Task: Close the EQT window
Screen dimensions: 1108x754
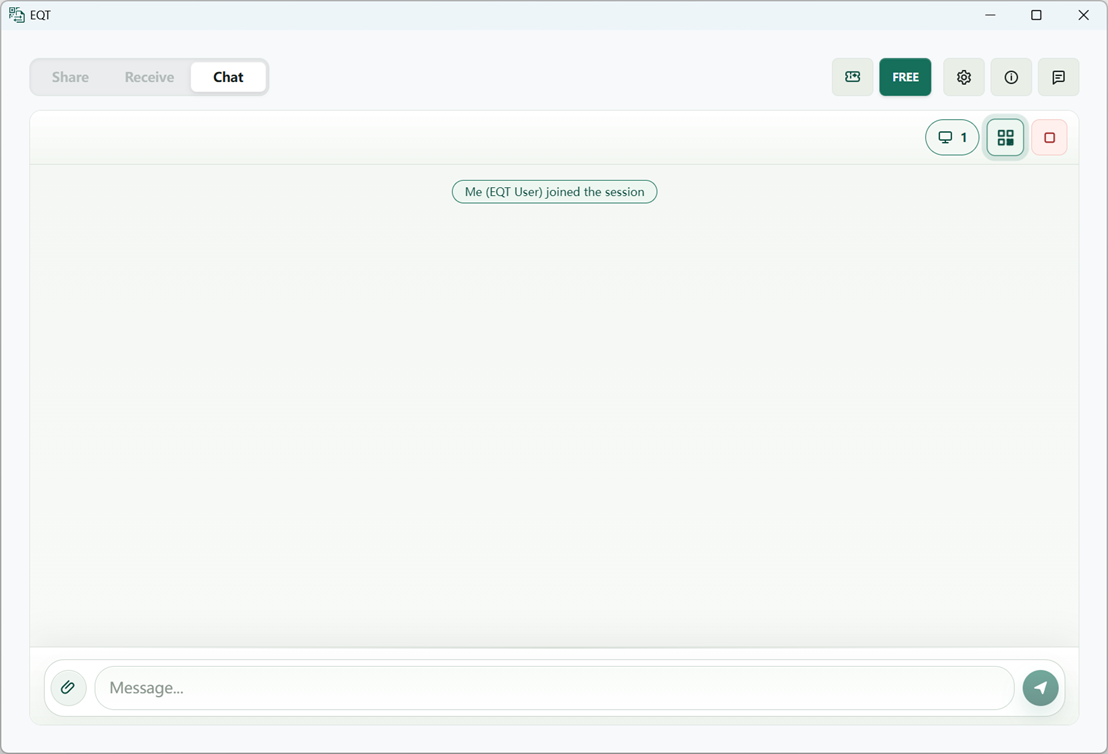Action: [x=1083, y=15]
